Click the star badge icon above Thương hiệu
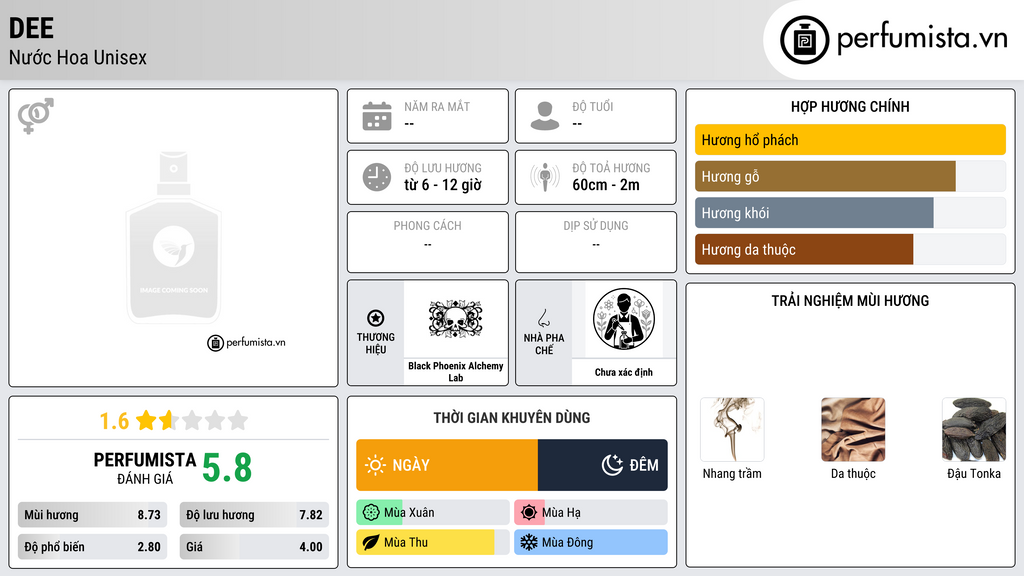This screenshot has height=576, width=1024. pyautogui.click(x=376, y=318)
